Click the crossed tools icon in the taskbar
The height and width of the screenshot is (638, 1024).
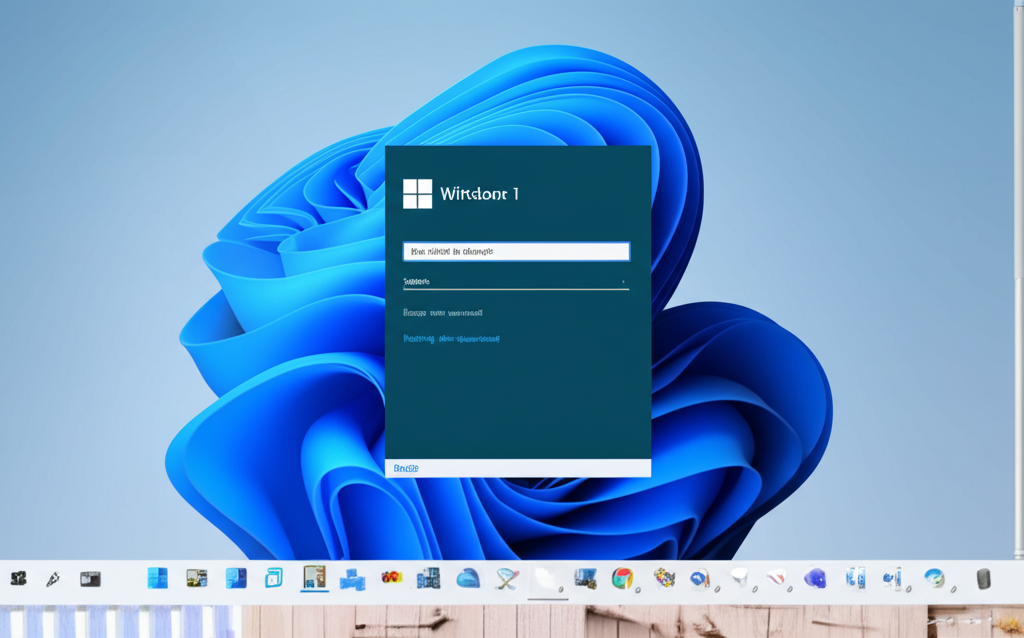[507, 579]
